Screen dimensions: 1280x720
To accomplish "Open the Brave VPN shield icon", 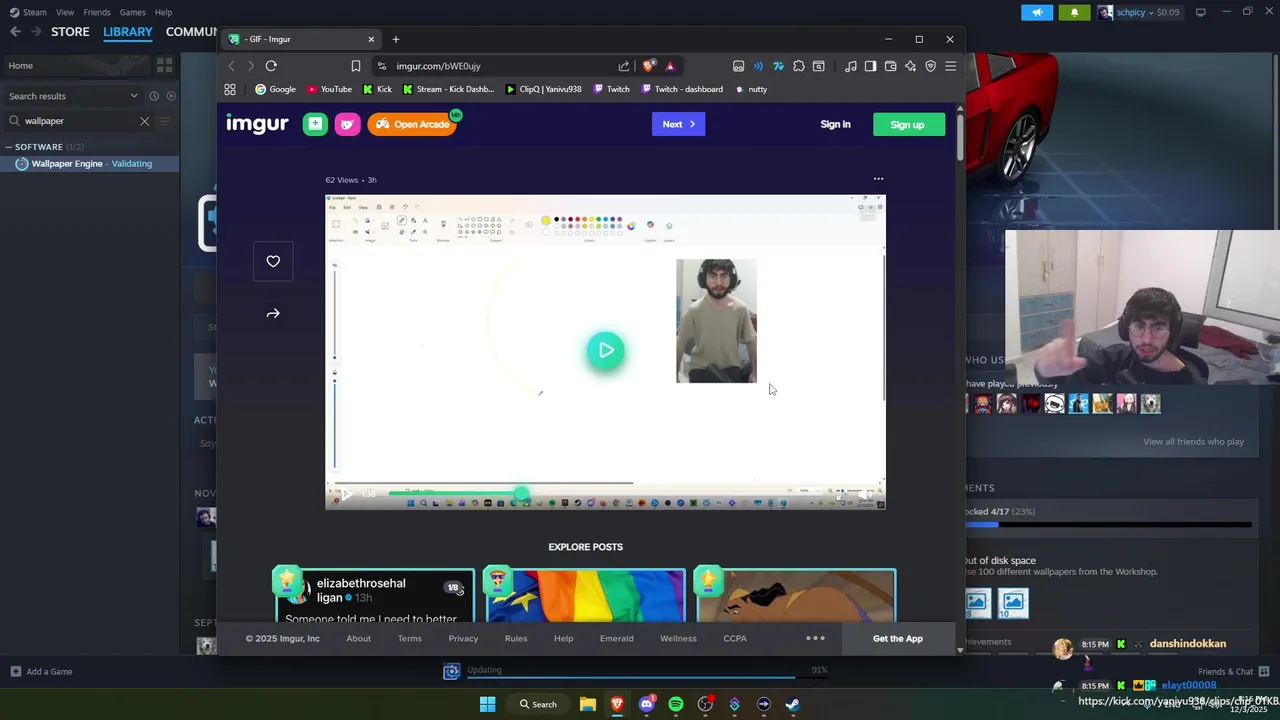I will 930,66.
